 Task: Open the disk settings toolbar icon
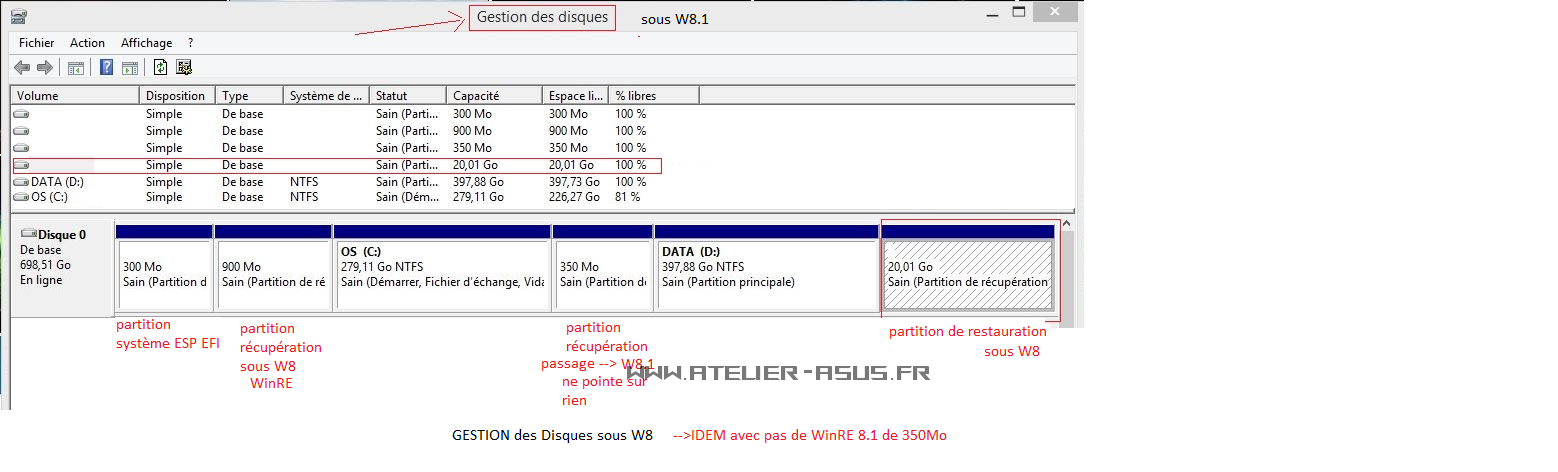coord(184,68)
